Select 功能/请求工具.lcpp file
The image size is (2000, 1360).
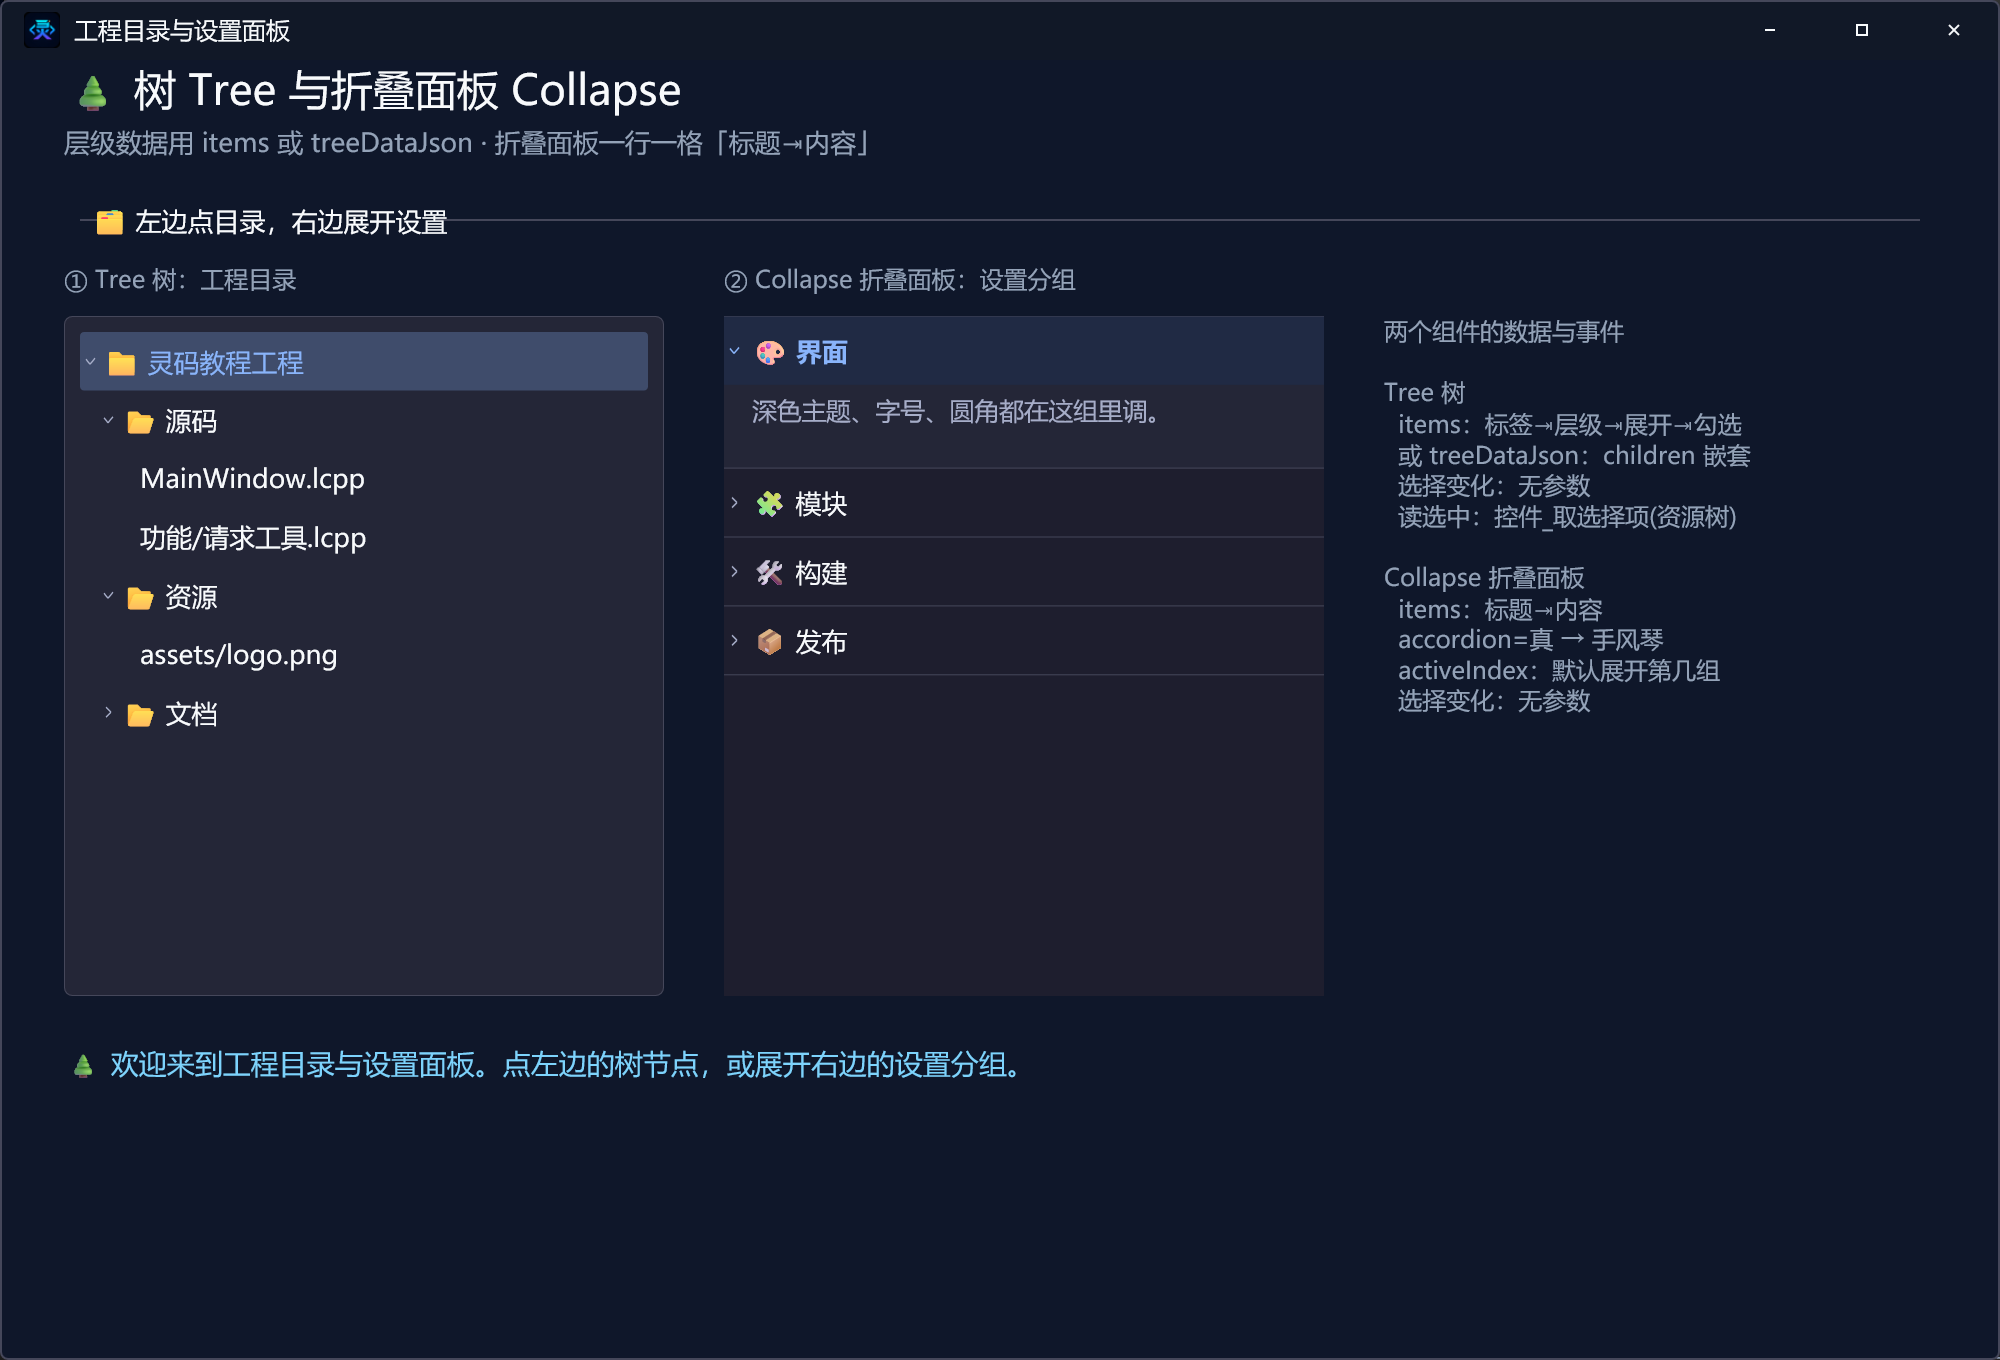tap(253, 538)
